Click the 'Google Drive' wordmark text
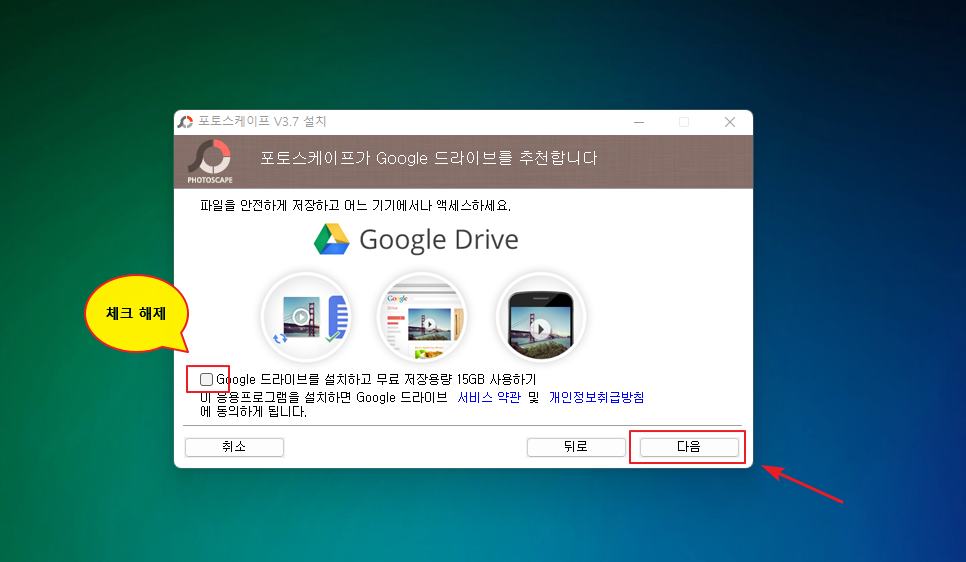The width and height of the screenshot is (966, 562). tap(439, 240)
